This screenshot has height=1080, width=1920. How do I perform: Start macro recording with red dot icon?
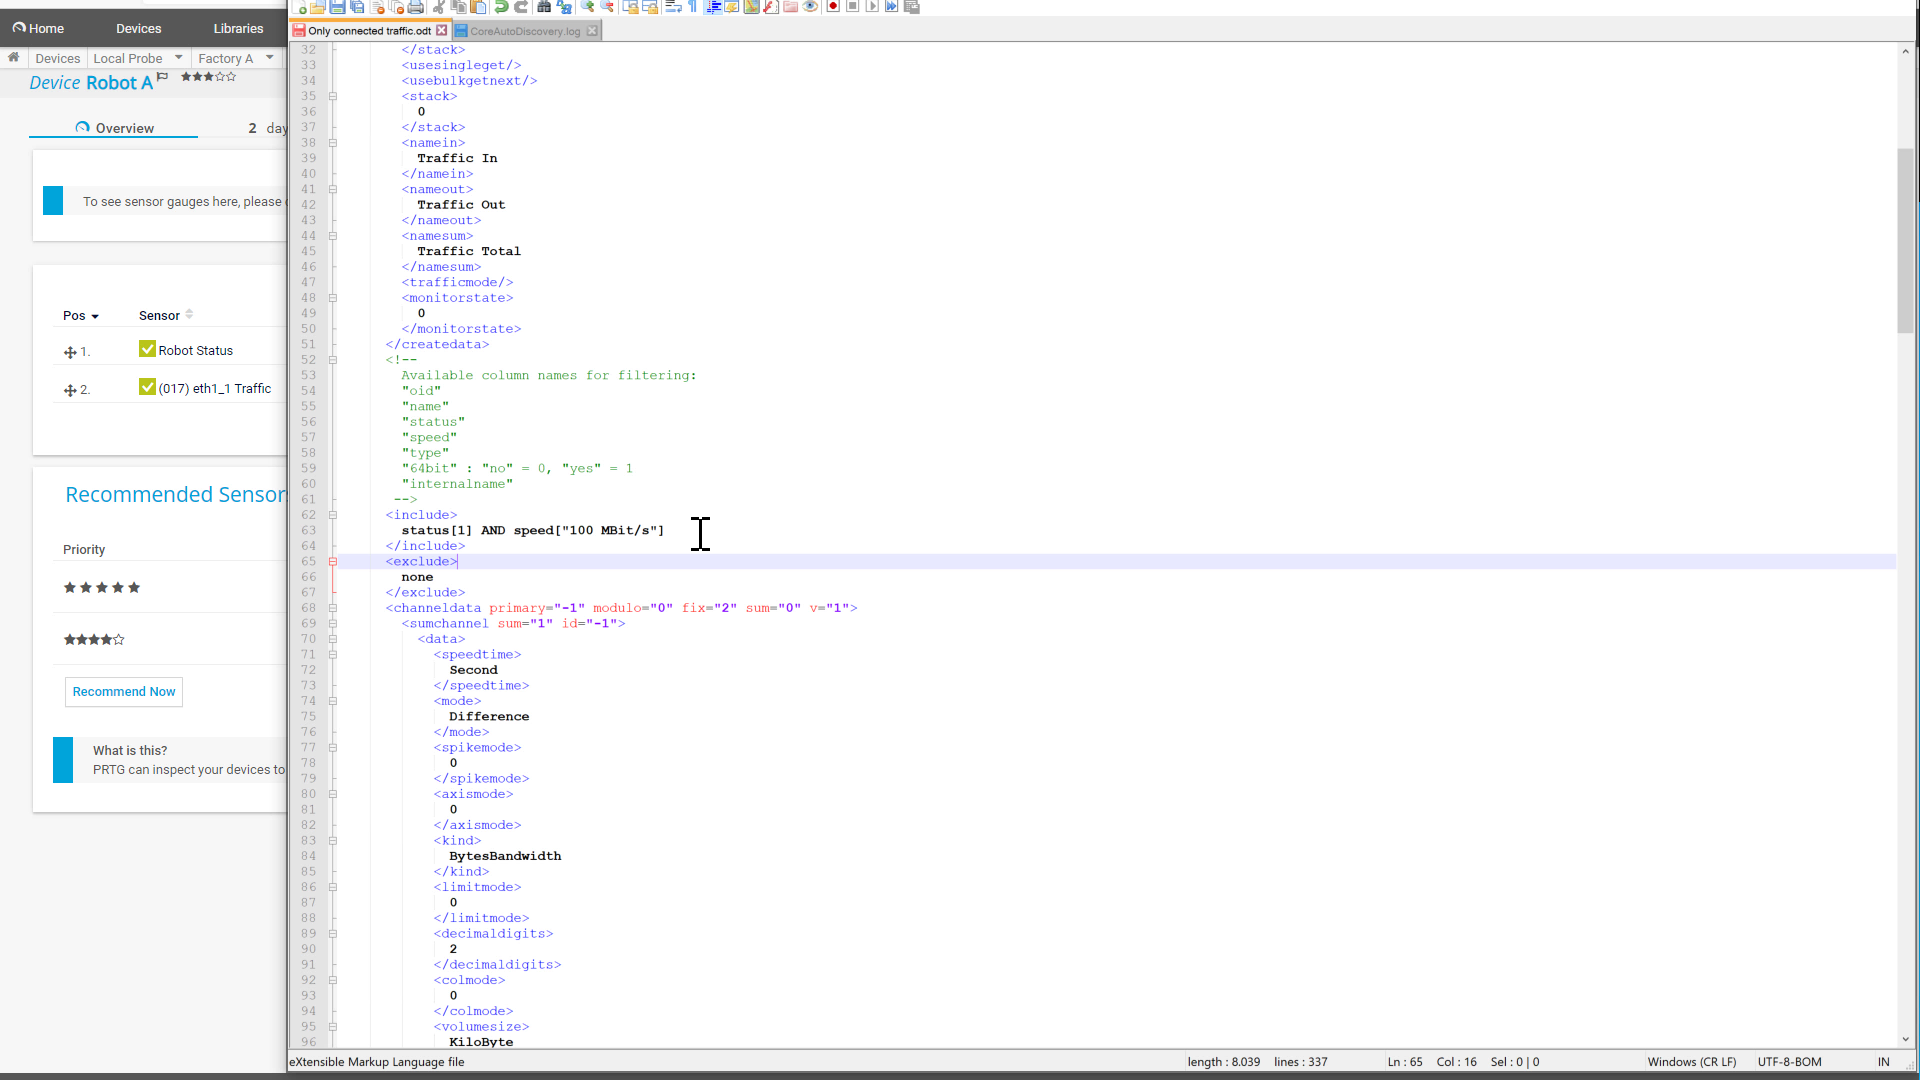click(833, 6)
